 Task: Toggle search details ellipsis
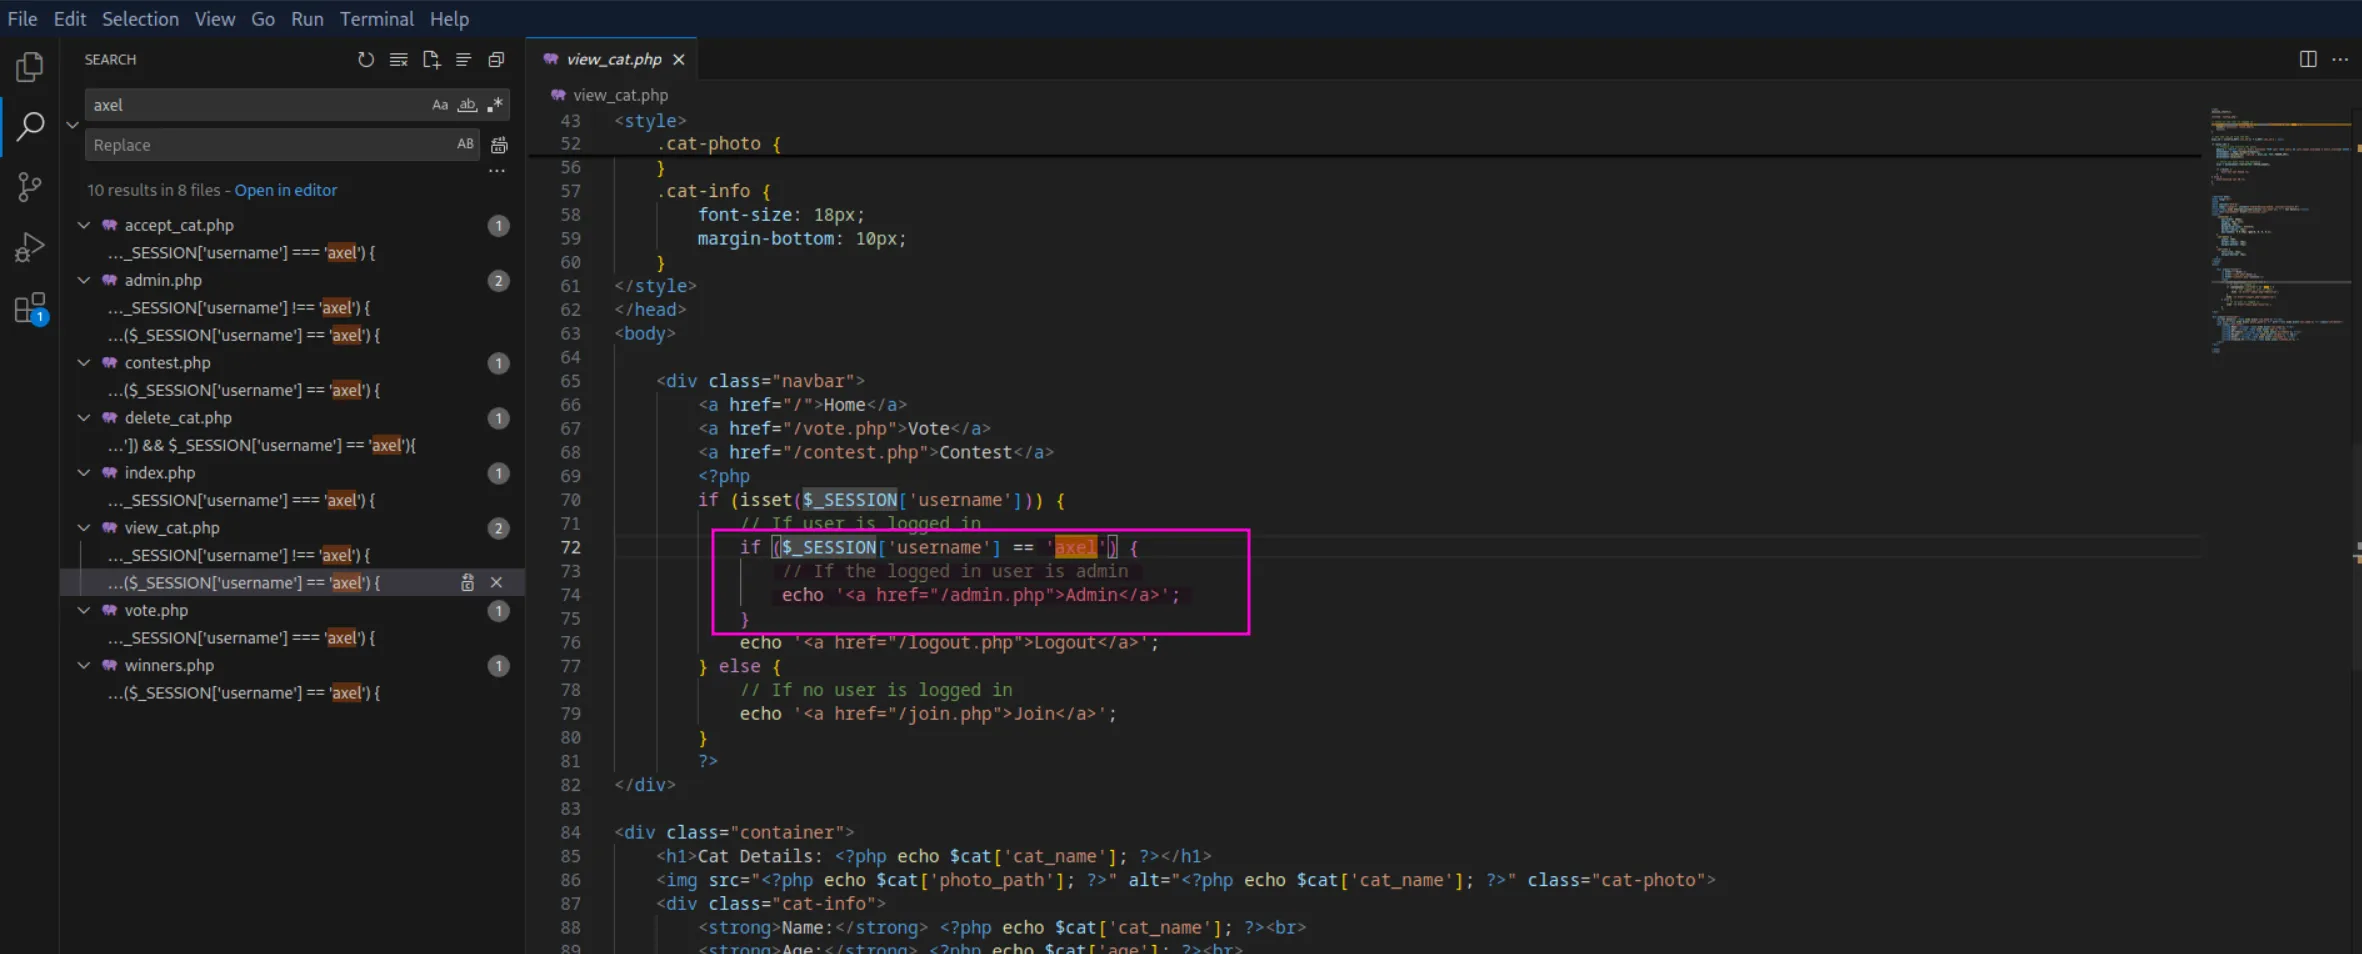pyautogui.click(x=497, y=171)
